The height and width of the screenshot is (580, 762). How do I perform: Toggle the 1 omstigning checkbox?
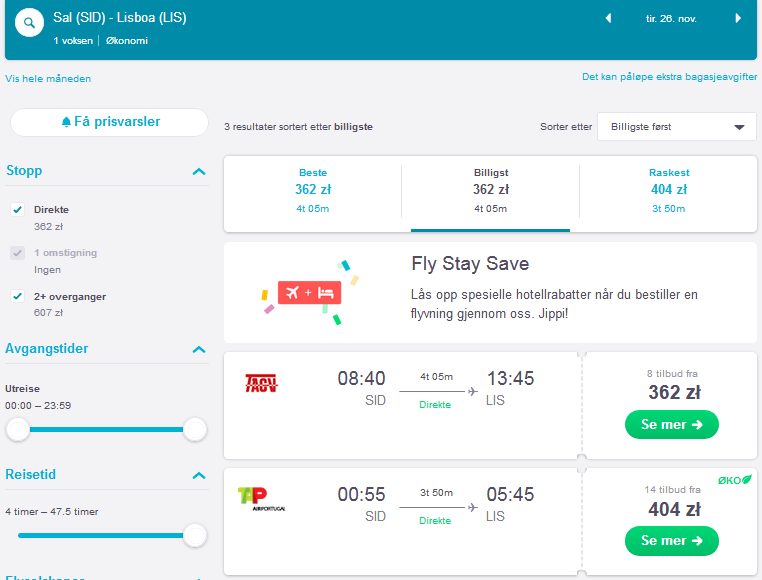pos(17,253)
